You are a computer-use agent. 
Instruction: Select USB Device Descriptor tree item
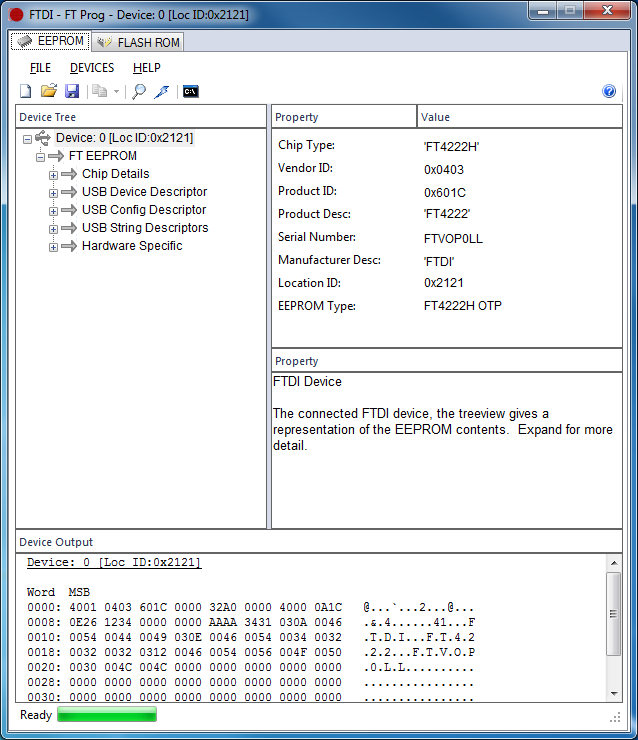click(144, 192)
